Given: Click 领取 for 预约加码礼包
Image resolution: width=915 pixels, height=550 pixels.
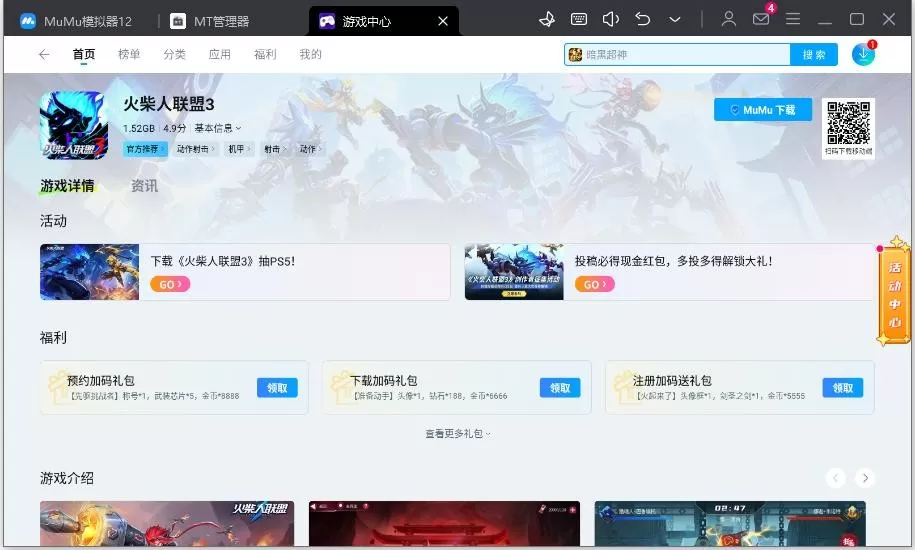Looking at the screenshot, I should pyautogui.click(x=277, y=388).
